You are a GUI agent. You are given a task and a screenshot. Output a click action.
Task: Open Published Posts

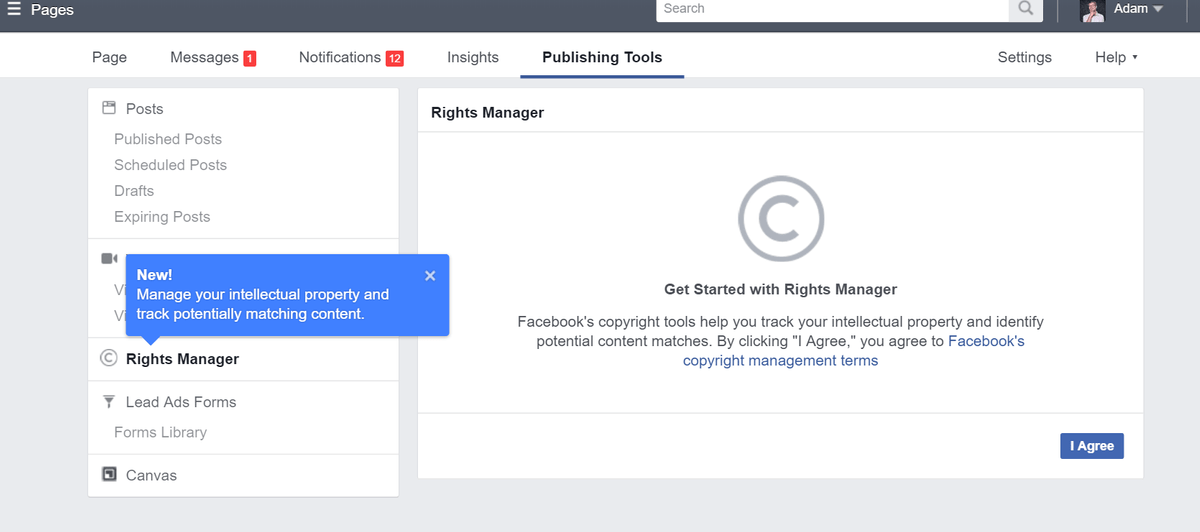tap(168, 139)
